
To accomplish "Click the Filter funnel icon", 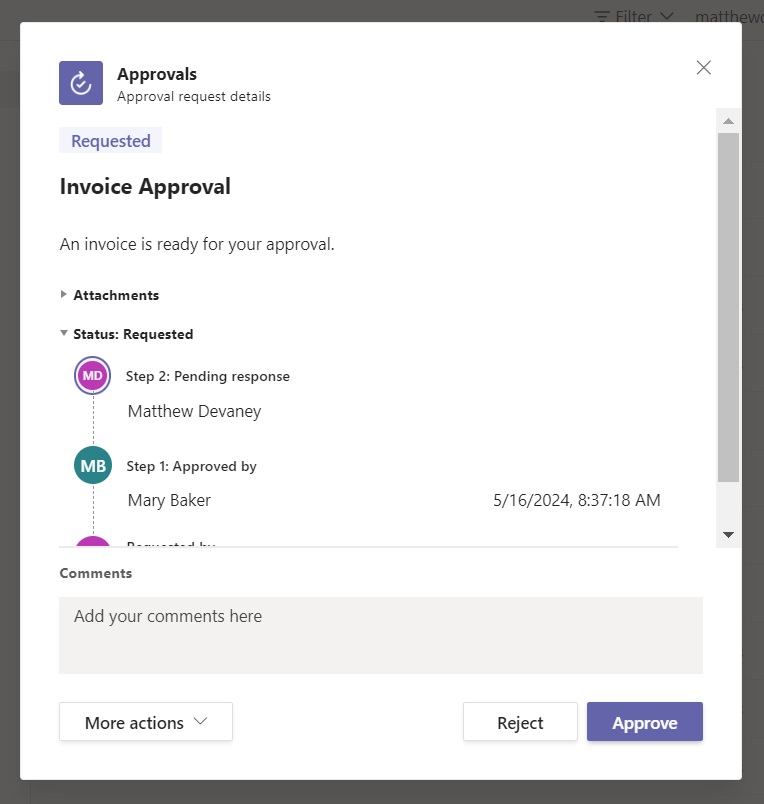I will pos(601,16).
